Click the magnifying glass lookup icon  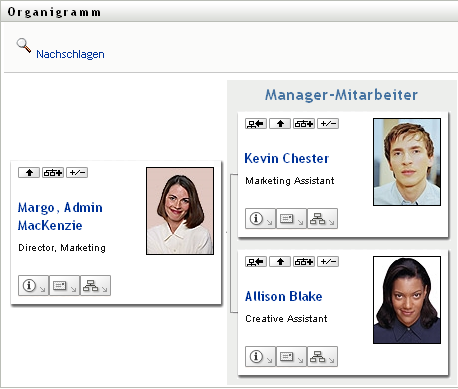[x=24, y=45]
